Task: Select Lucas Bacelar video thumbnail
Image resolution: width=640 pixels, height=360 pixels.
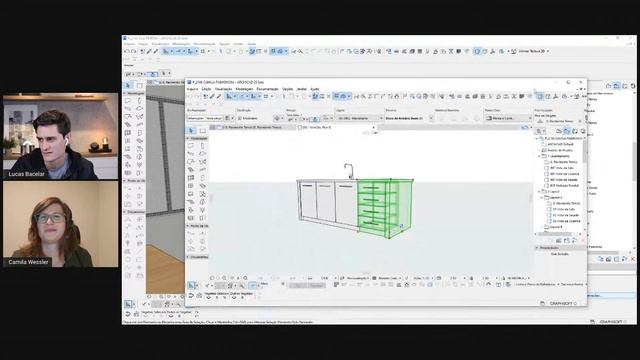Action: pyautogui.click(x=60, y=136)
